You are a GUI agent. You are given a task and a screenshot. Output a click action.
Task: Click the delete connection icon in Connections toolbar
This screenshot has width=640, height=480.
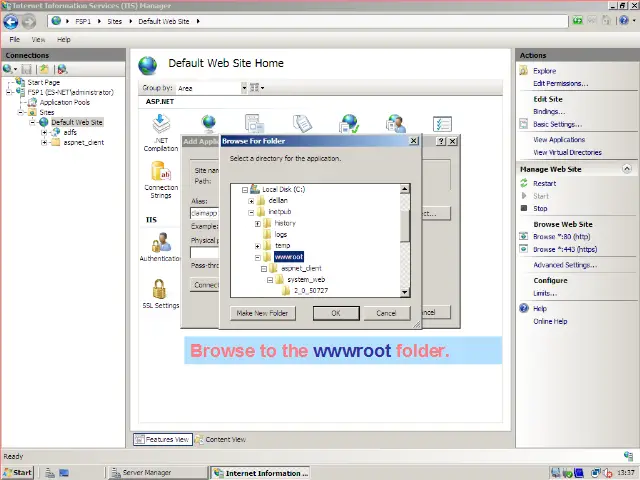(x=62, y=69)
